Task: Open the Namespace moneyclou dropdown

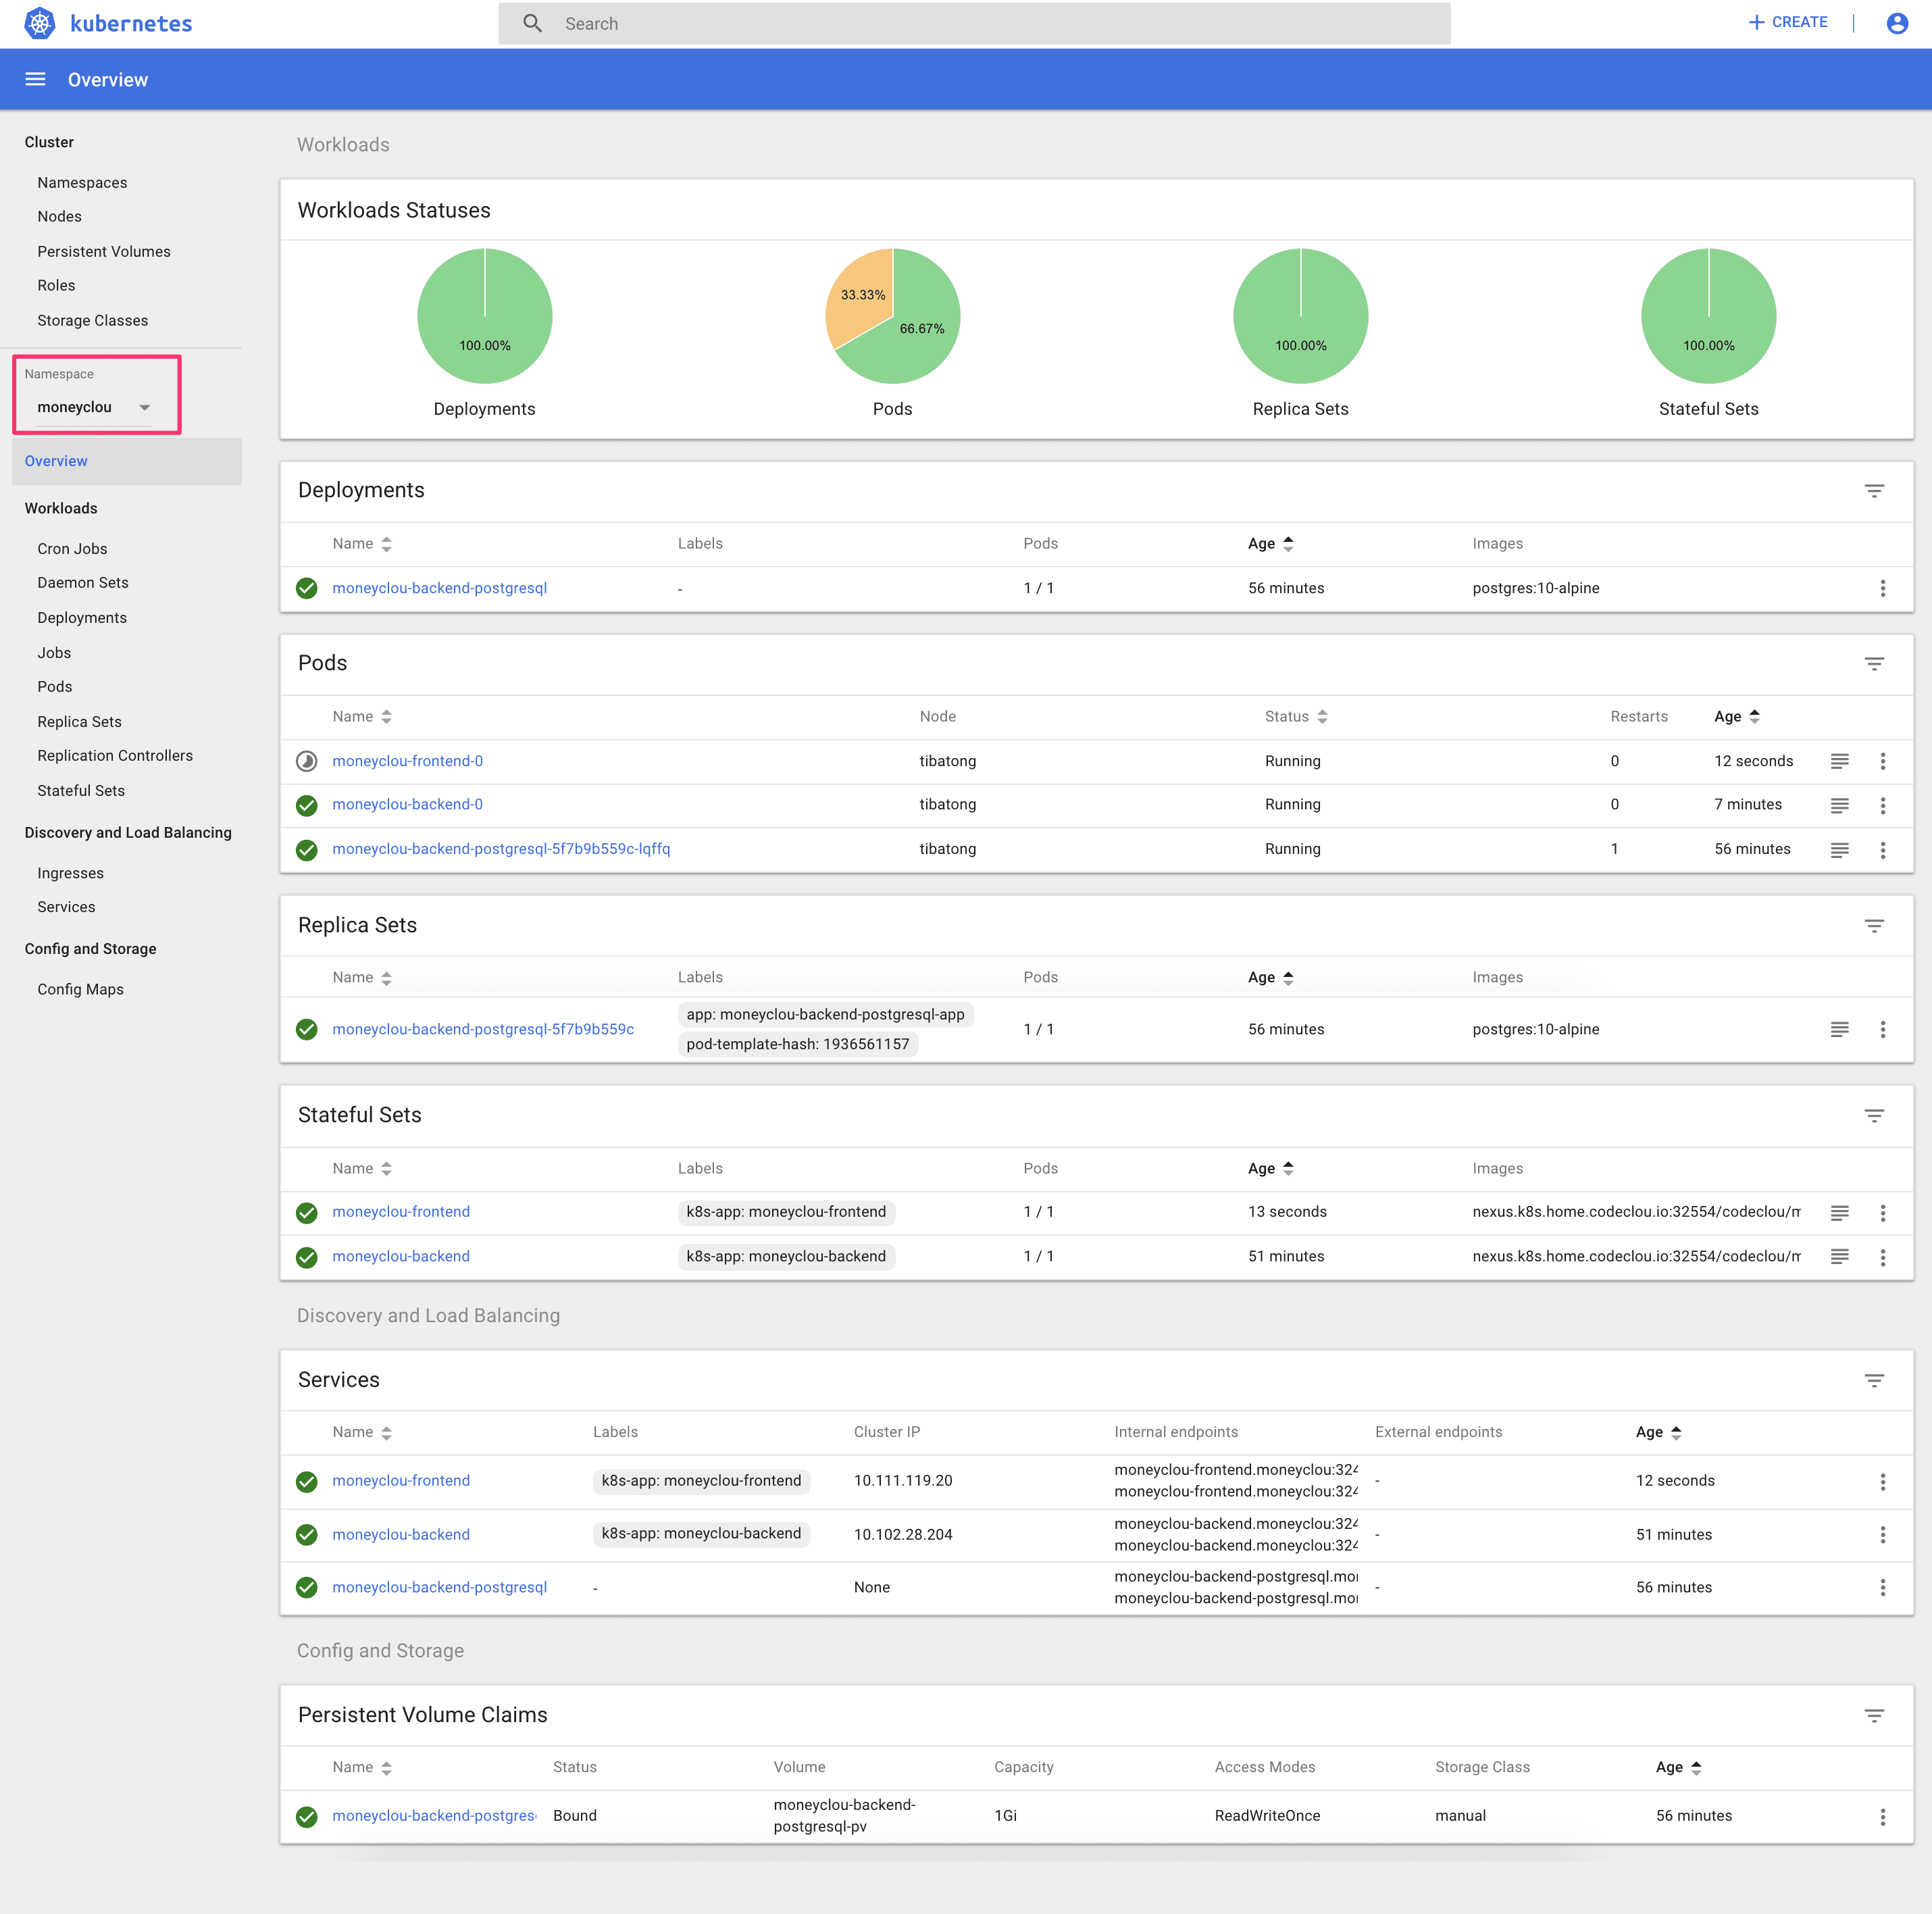Action: (93, 407)
